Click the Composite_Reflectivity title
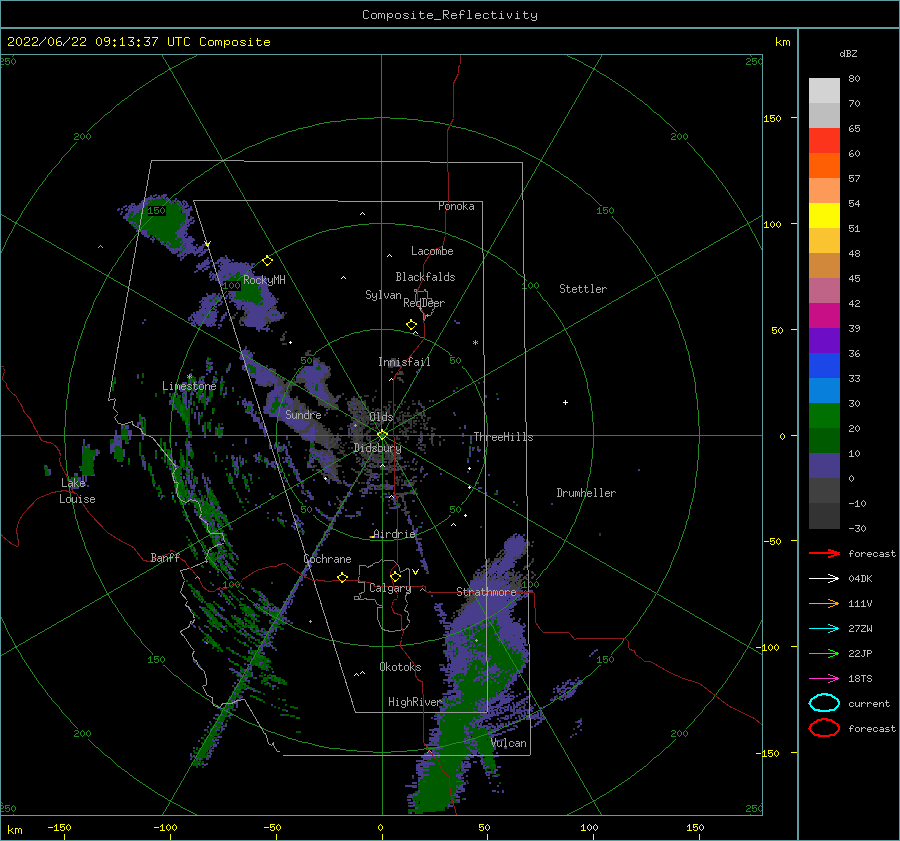 [450, 15]
